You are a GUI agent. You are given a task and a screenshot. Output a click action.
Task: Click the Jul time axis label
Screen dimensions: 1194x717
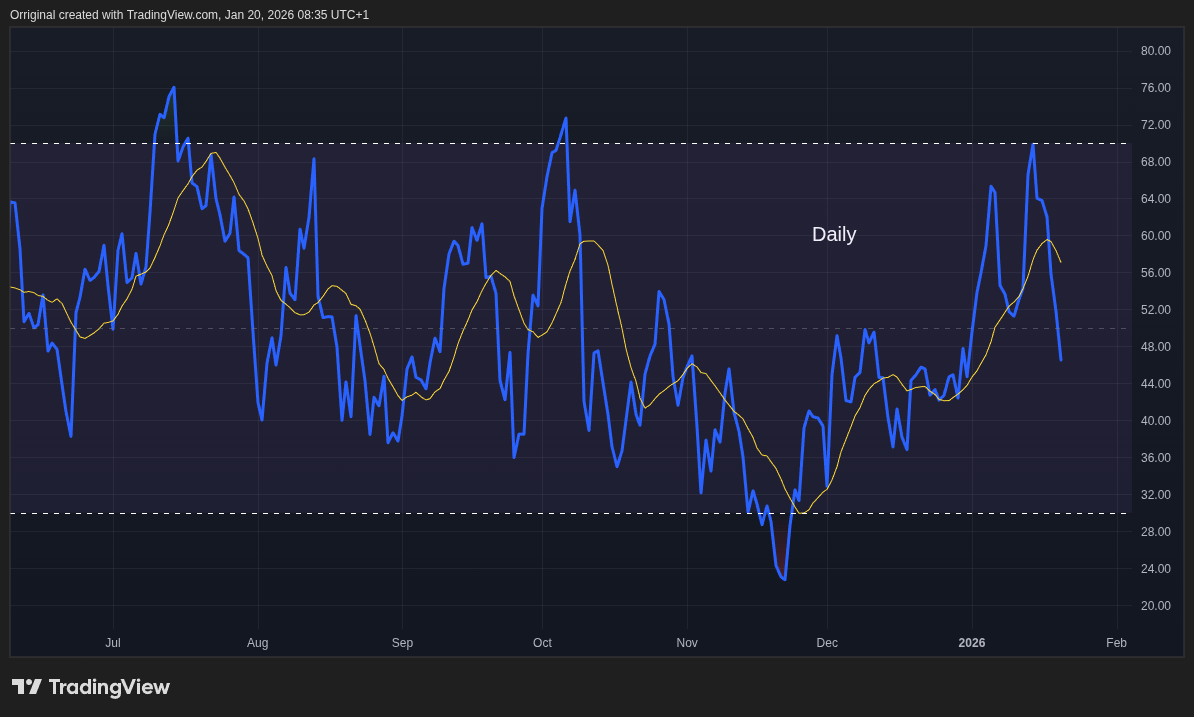tap(113, 643)
